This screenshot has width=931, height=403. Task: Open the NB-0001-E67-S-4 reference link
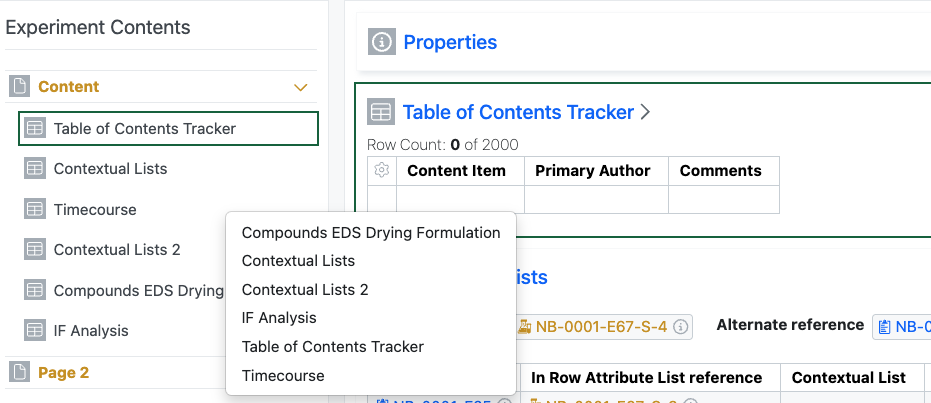(601, 326)
